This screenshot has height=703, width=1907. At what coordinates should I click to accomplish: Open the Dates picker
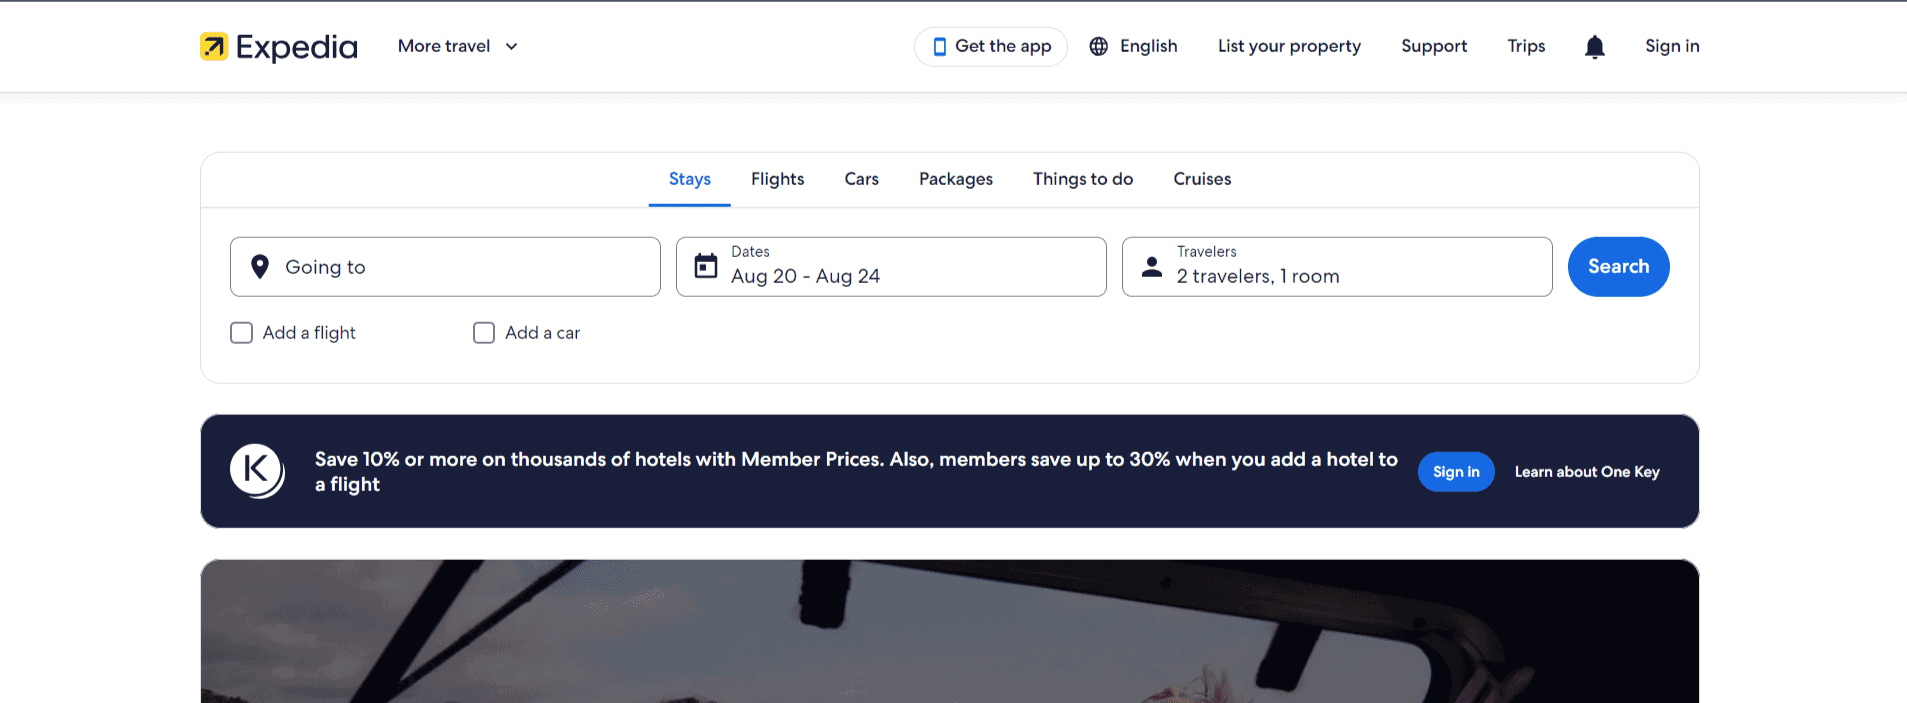[x=890, y=266]
